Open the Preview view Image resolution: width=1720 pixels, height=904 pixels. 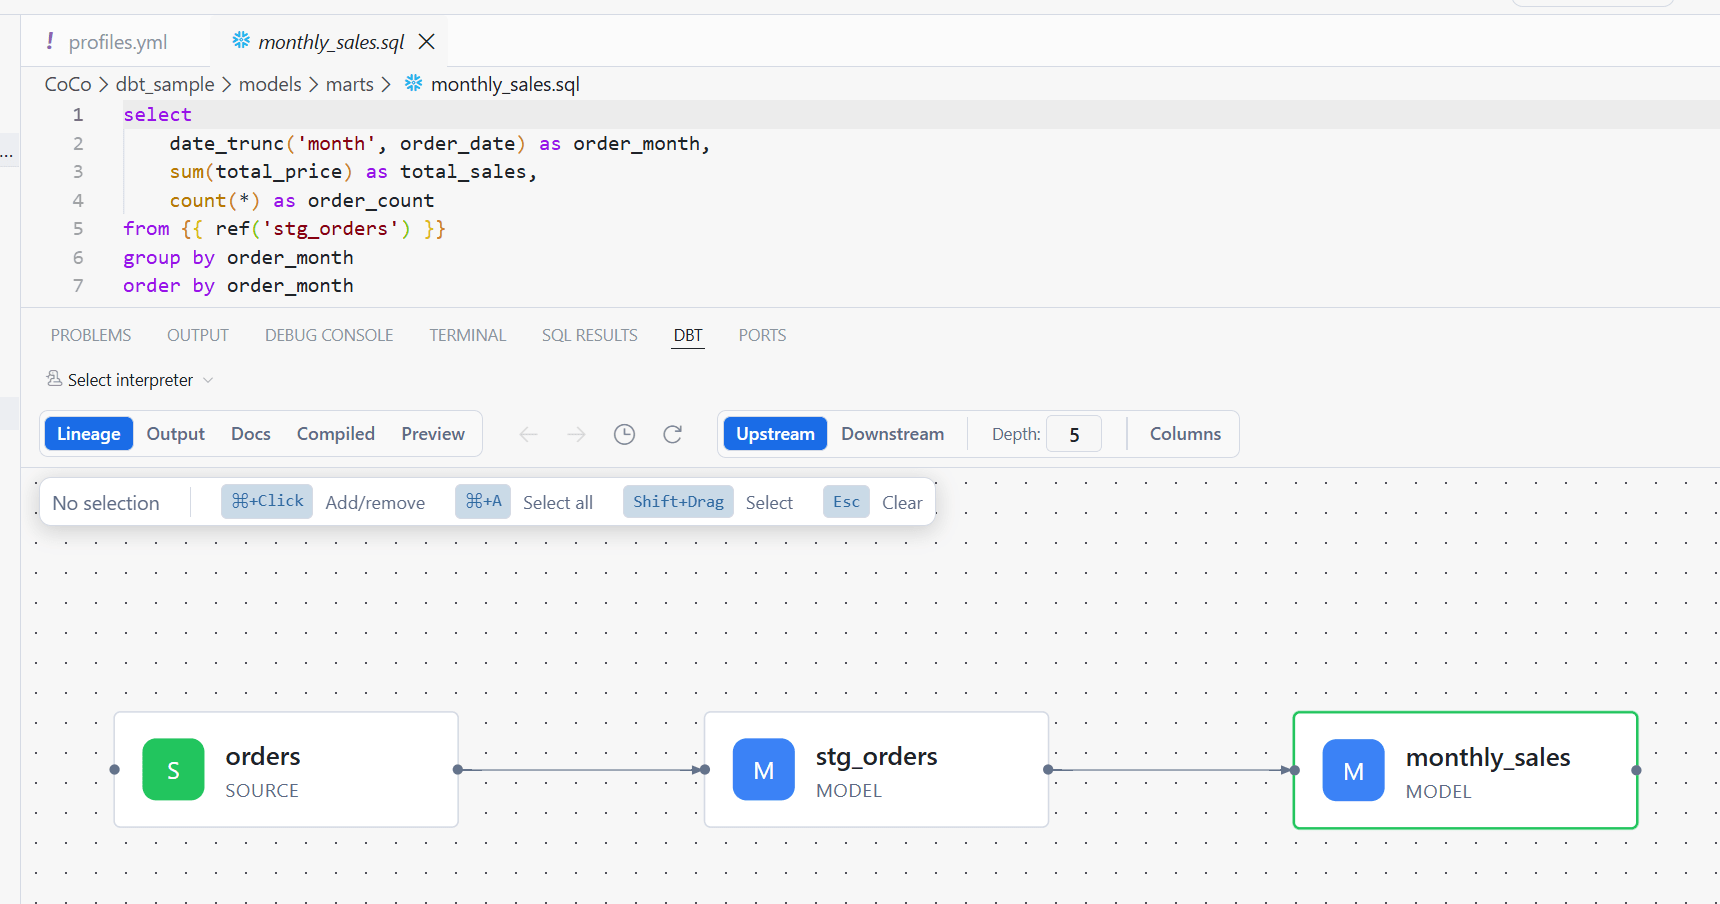[433, 434]
